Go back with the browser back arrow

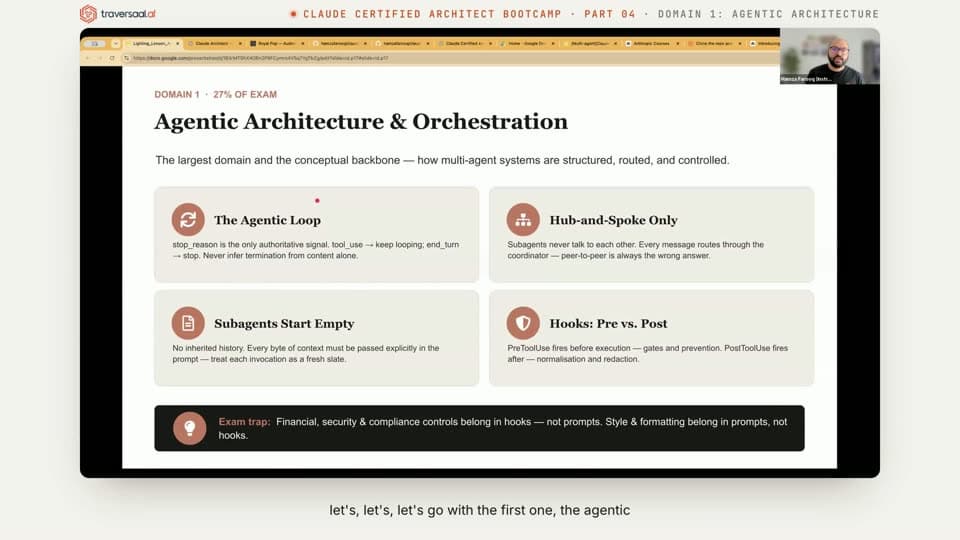point(88,58)
